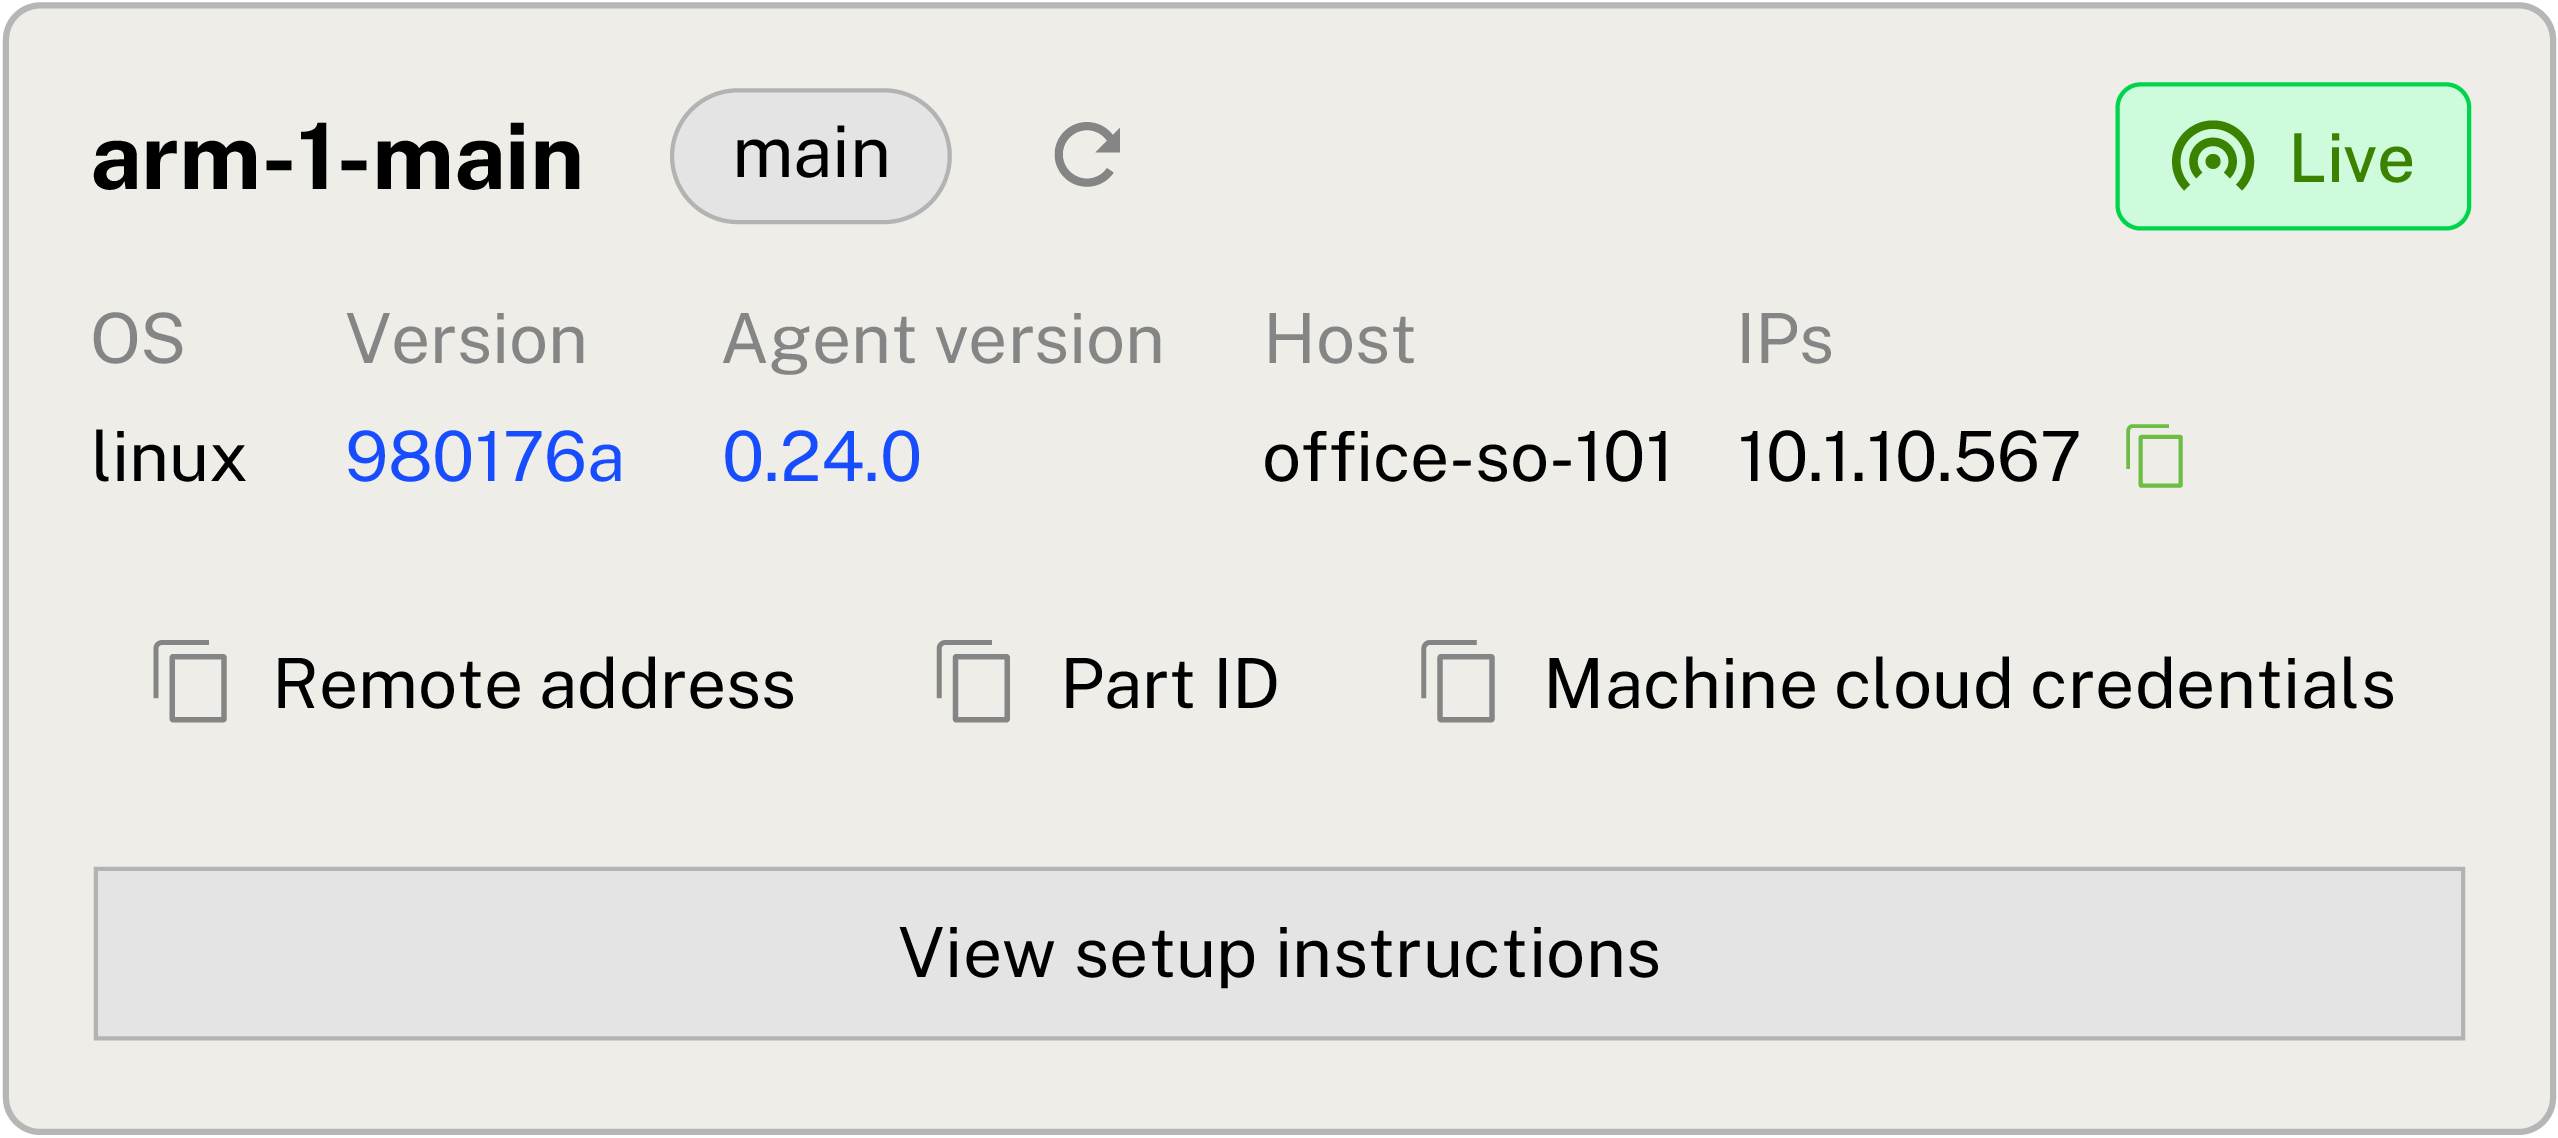The image size is (2558, 1138).
Task: Click the linux OS value
Action: click(x=169, y=457)
